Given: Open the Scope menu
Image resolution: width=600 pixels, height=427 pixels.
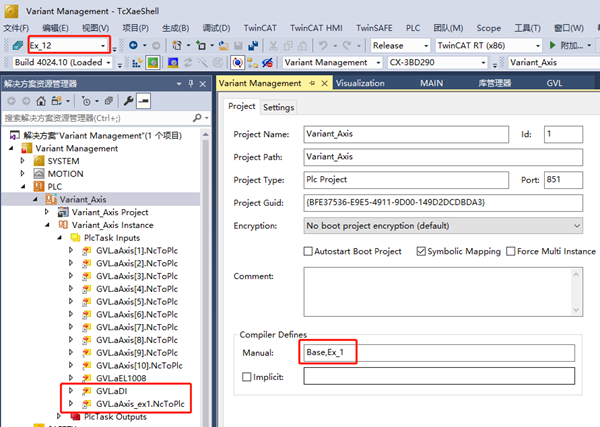Looking at the screenshot, I should (x=488, y=28).
